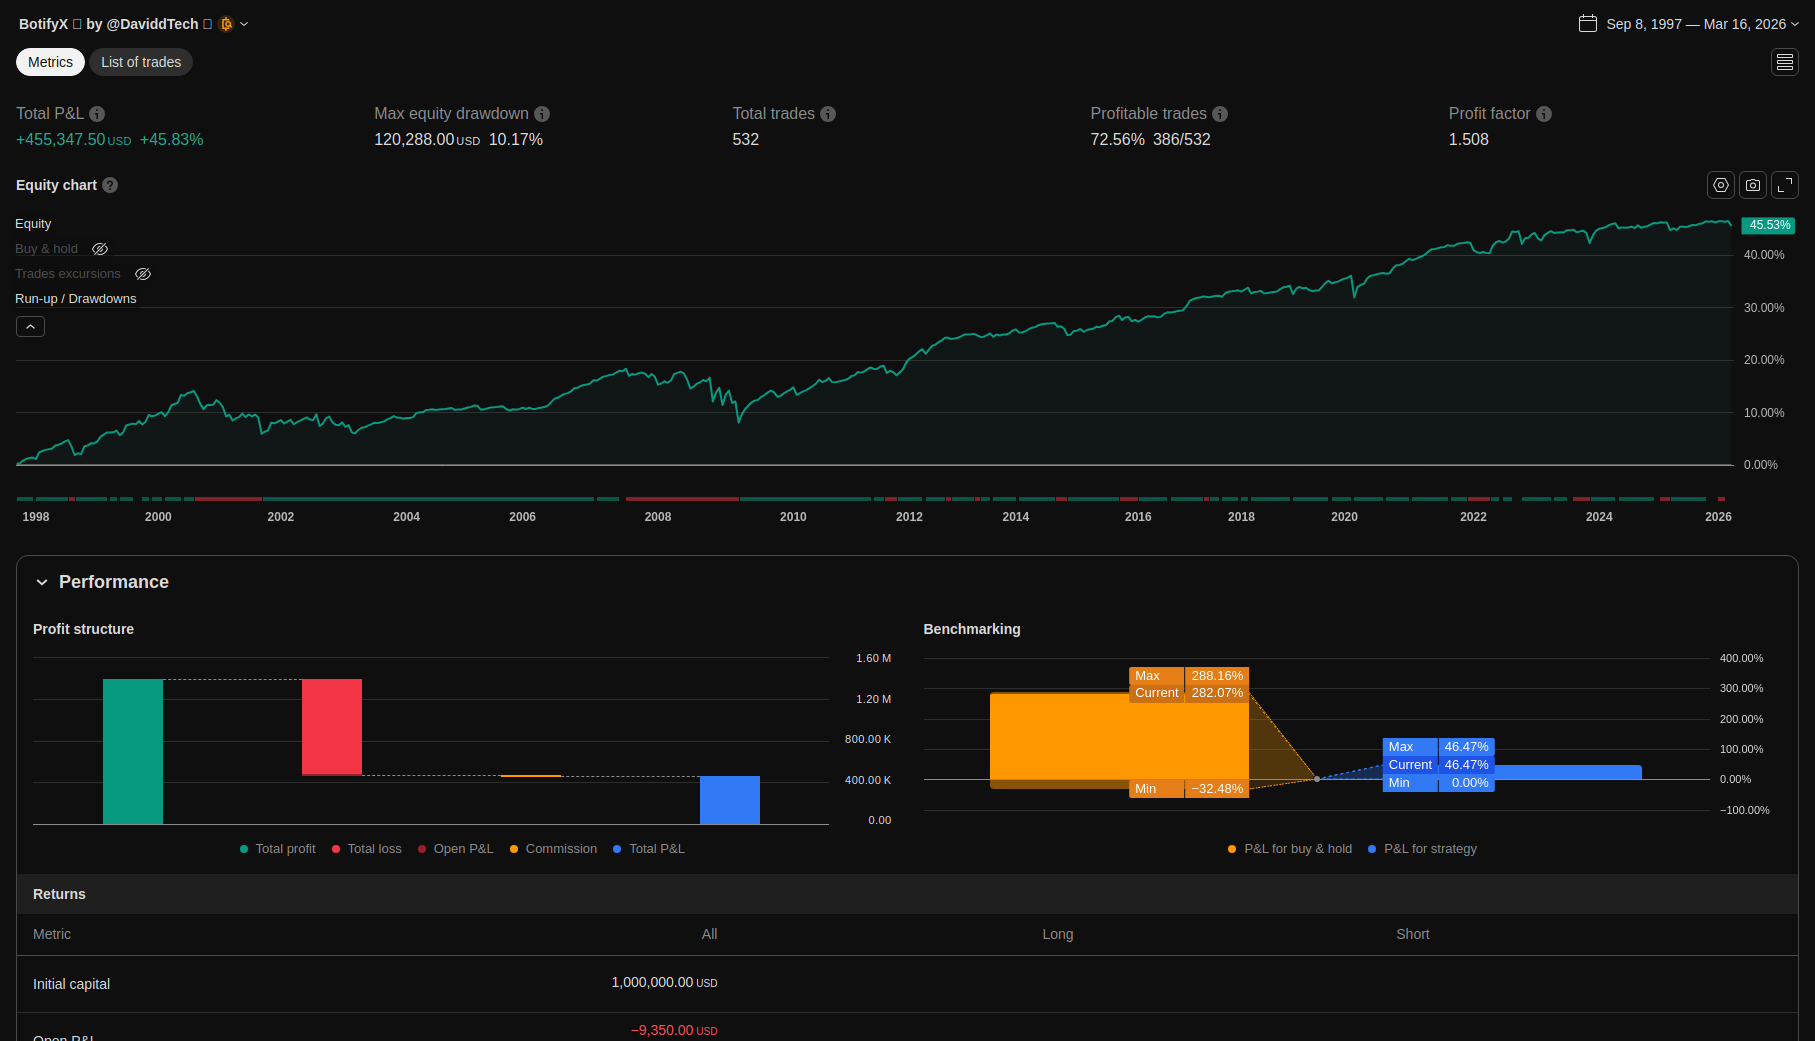Click the green Total profit bar
The image size is (1815, 1041).
133,751
